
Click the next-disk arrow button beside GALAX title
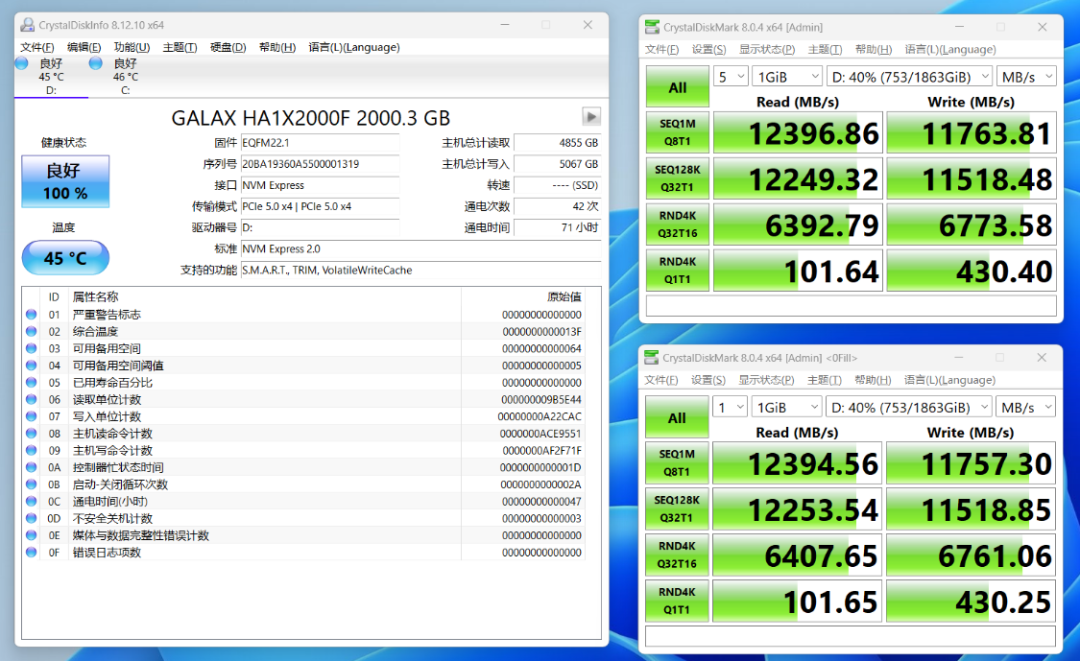tap(591, 116)
